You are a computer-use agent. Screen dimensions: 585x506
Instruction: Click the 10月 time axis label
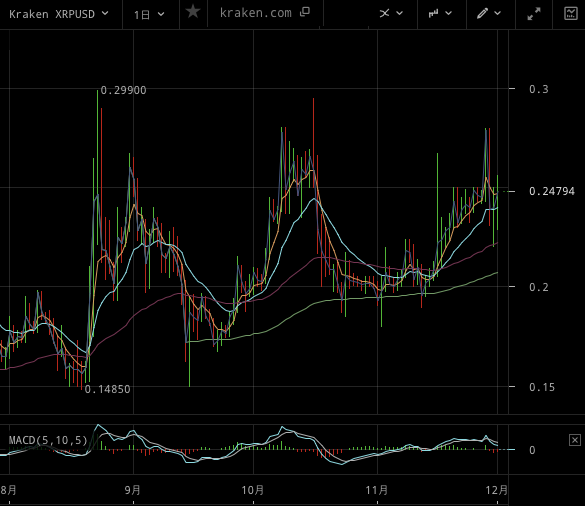(253, 490)
